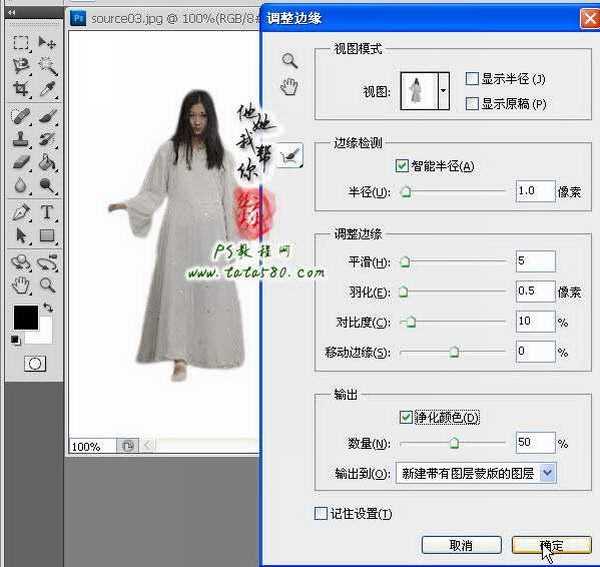Uncheck the 智能半径 checkbox
Screen dimensions: 600x567
coord(403,166)
